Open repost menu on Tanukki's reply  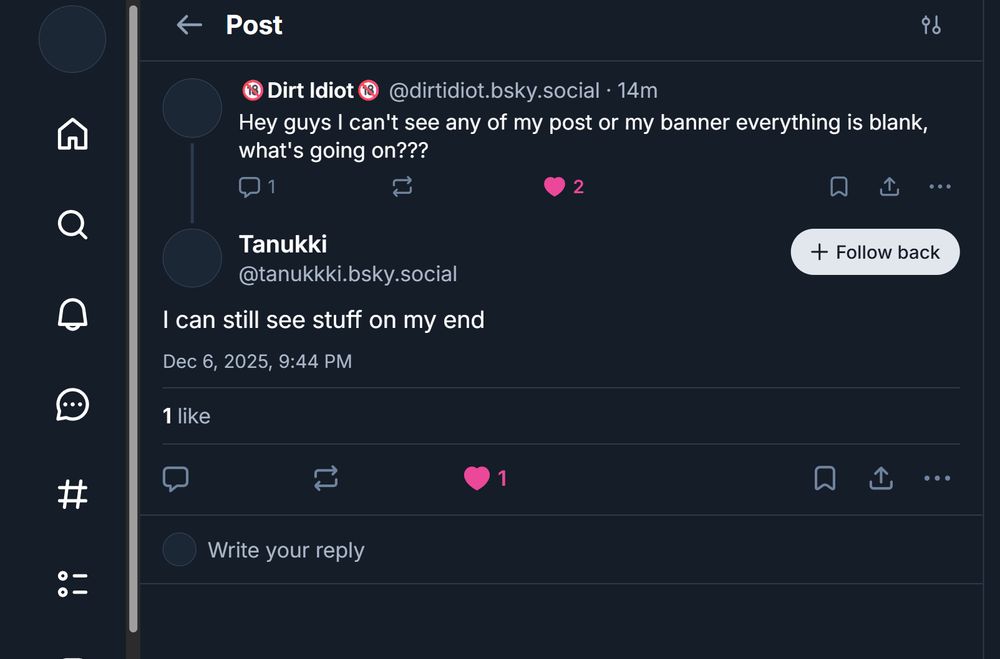point(326,479)
